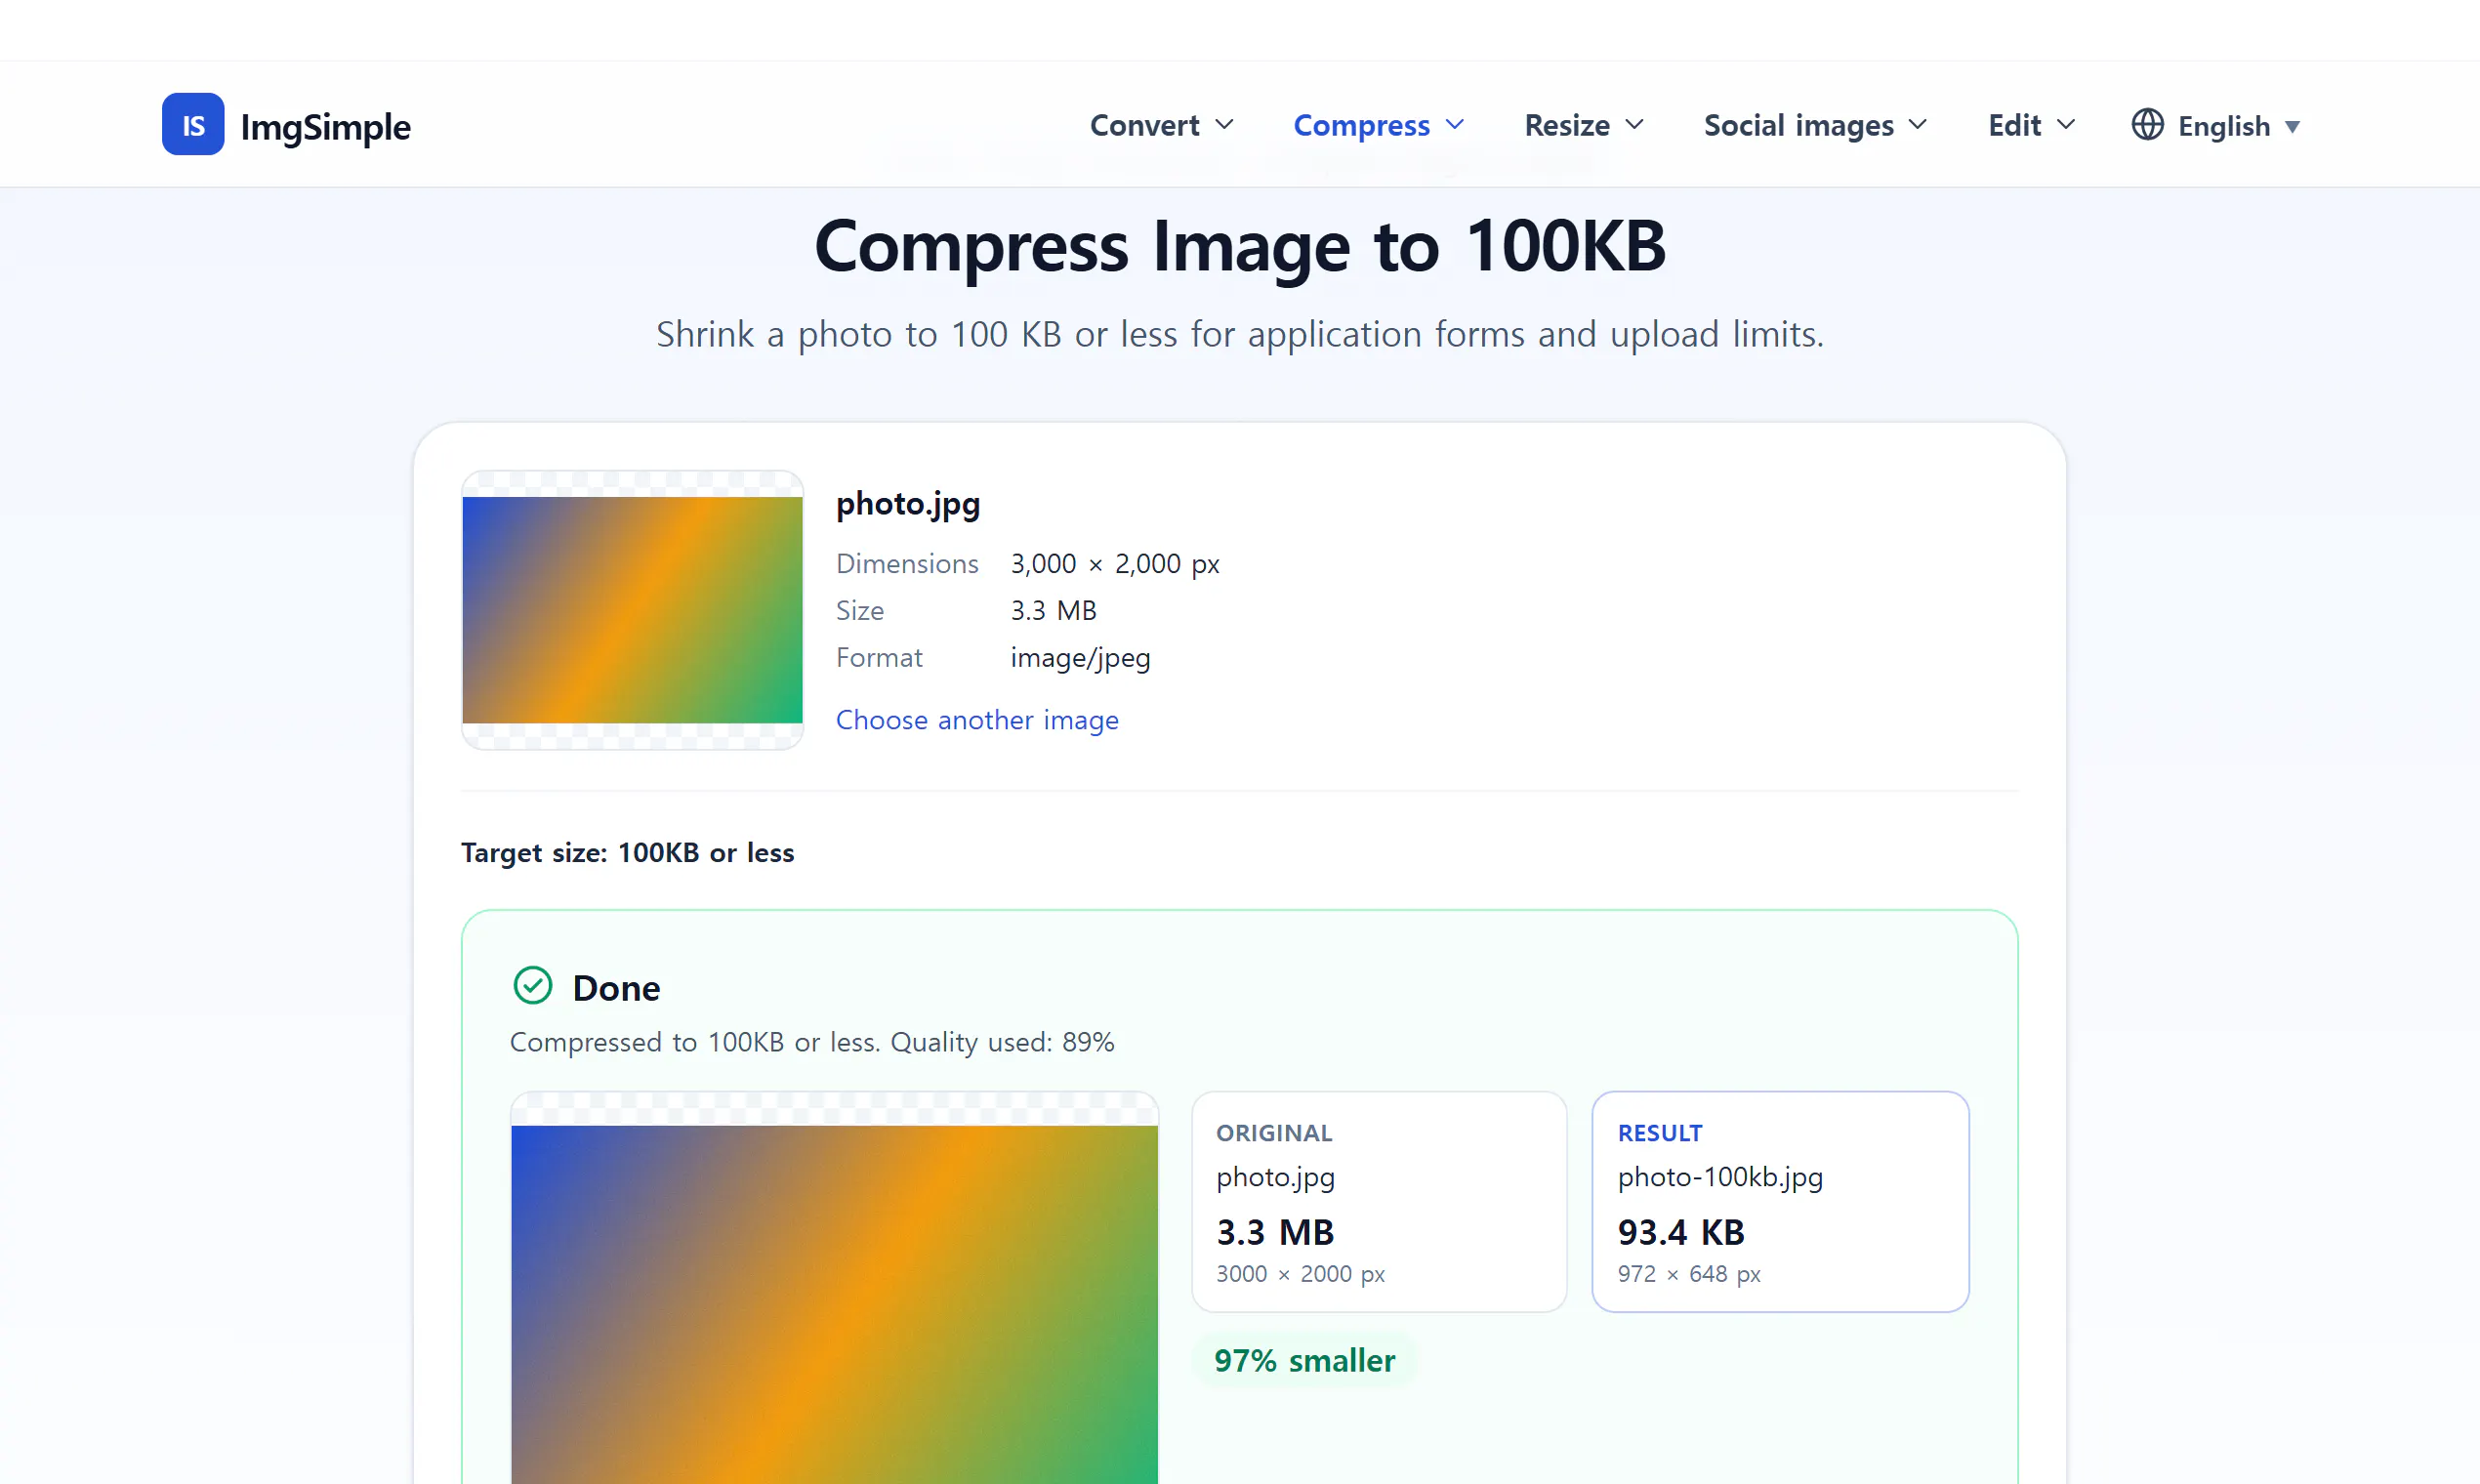Click the compressed result preview image
The image size is (2480, 1484).
834,1288
